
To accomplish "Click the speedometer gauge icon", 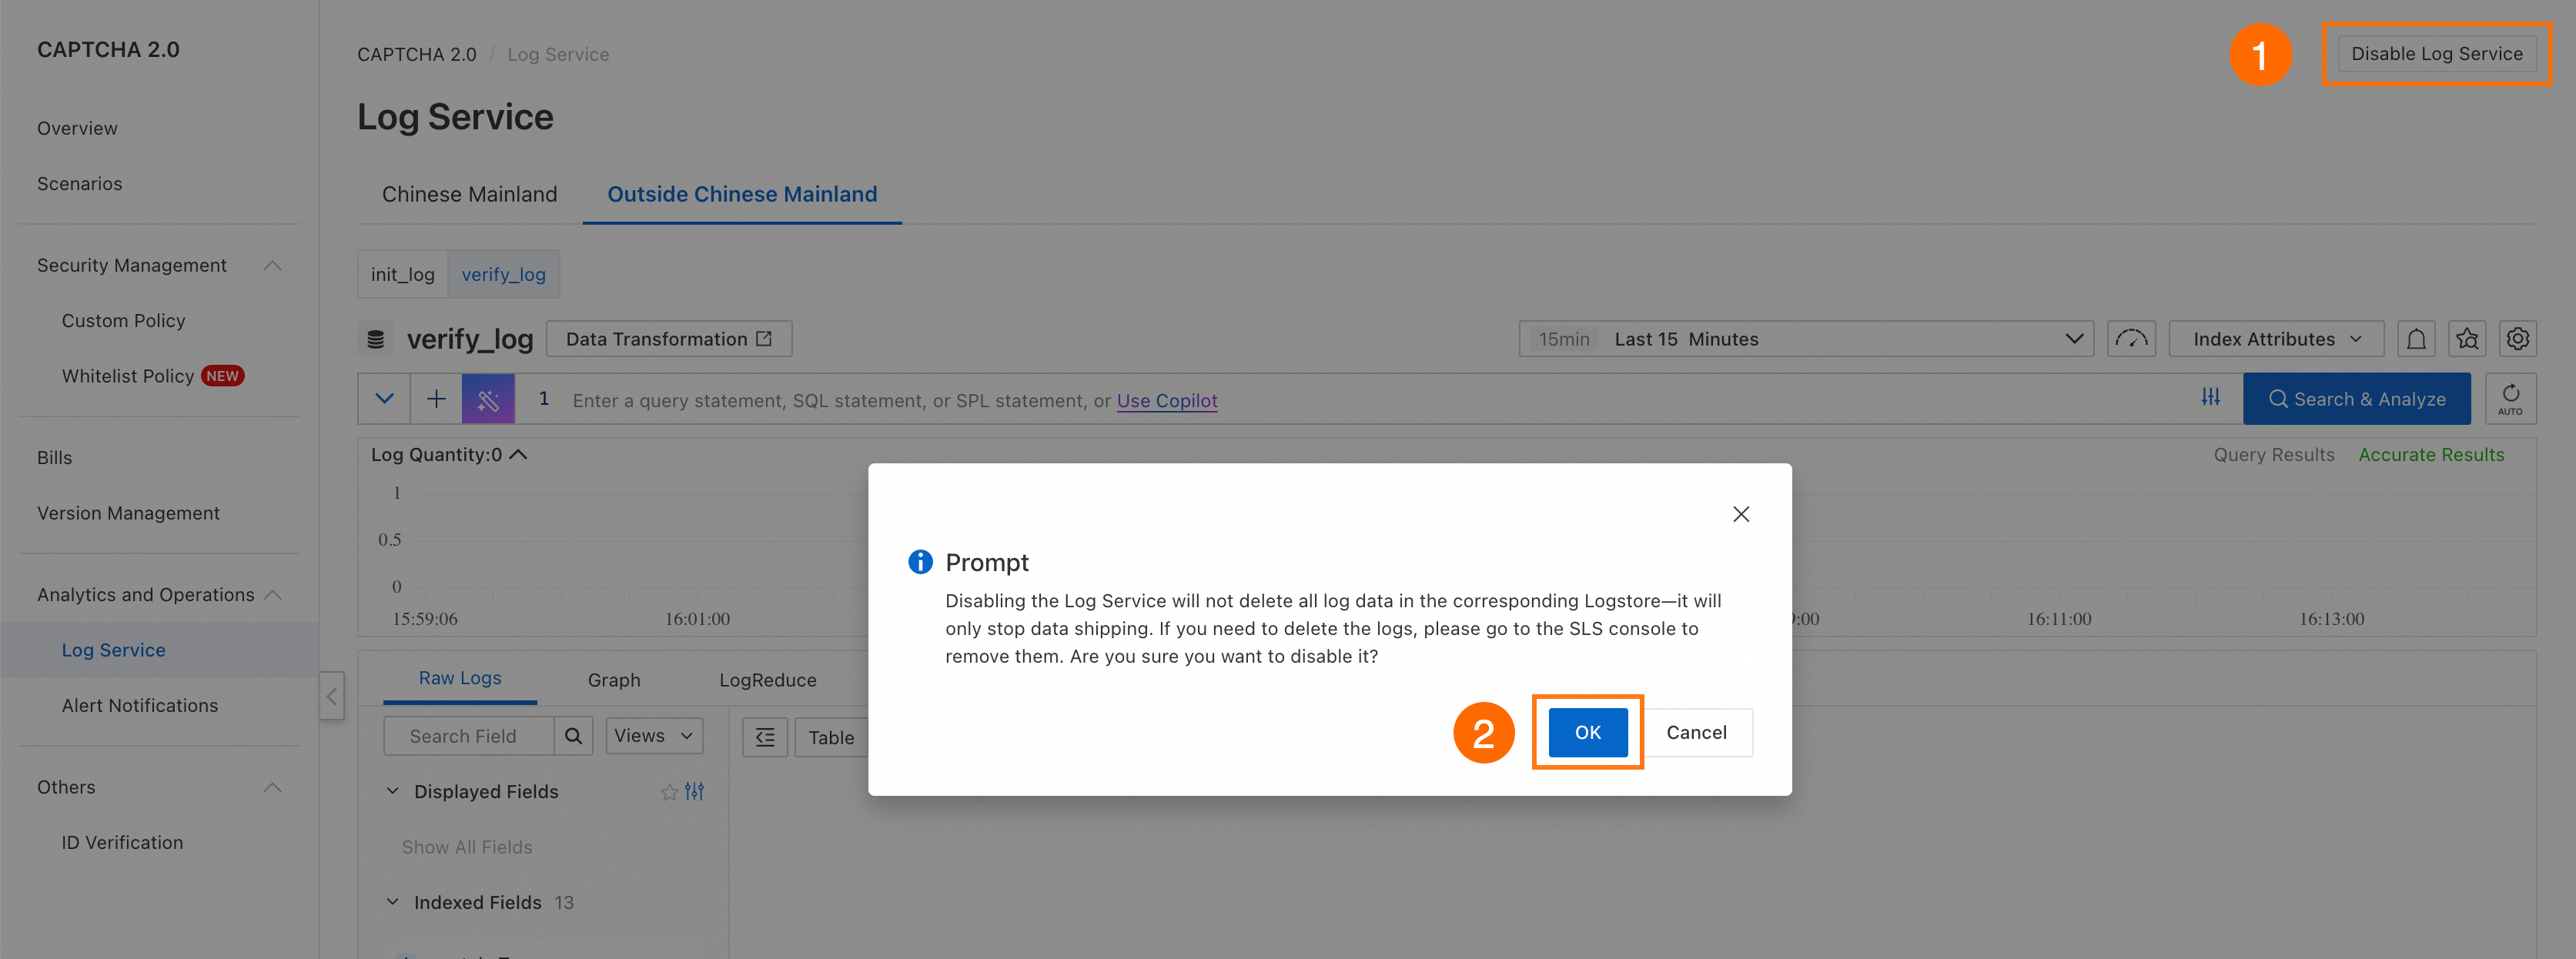I will tap(2131, 339).
